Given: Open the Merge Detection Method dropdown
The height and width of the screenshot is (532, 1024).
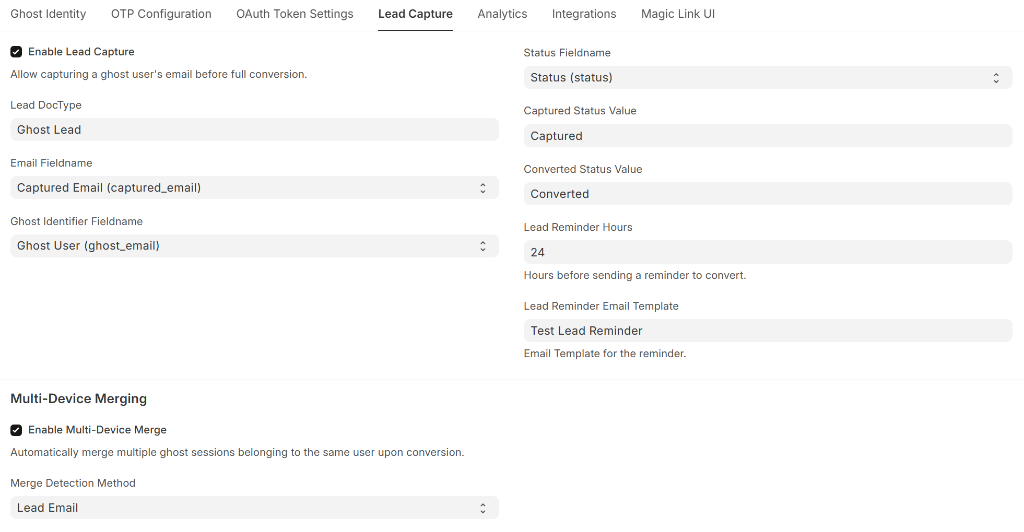Looking at the screenshot, I should pyautogui.click(x=255, y=508).
